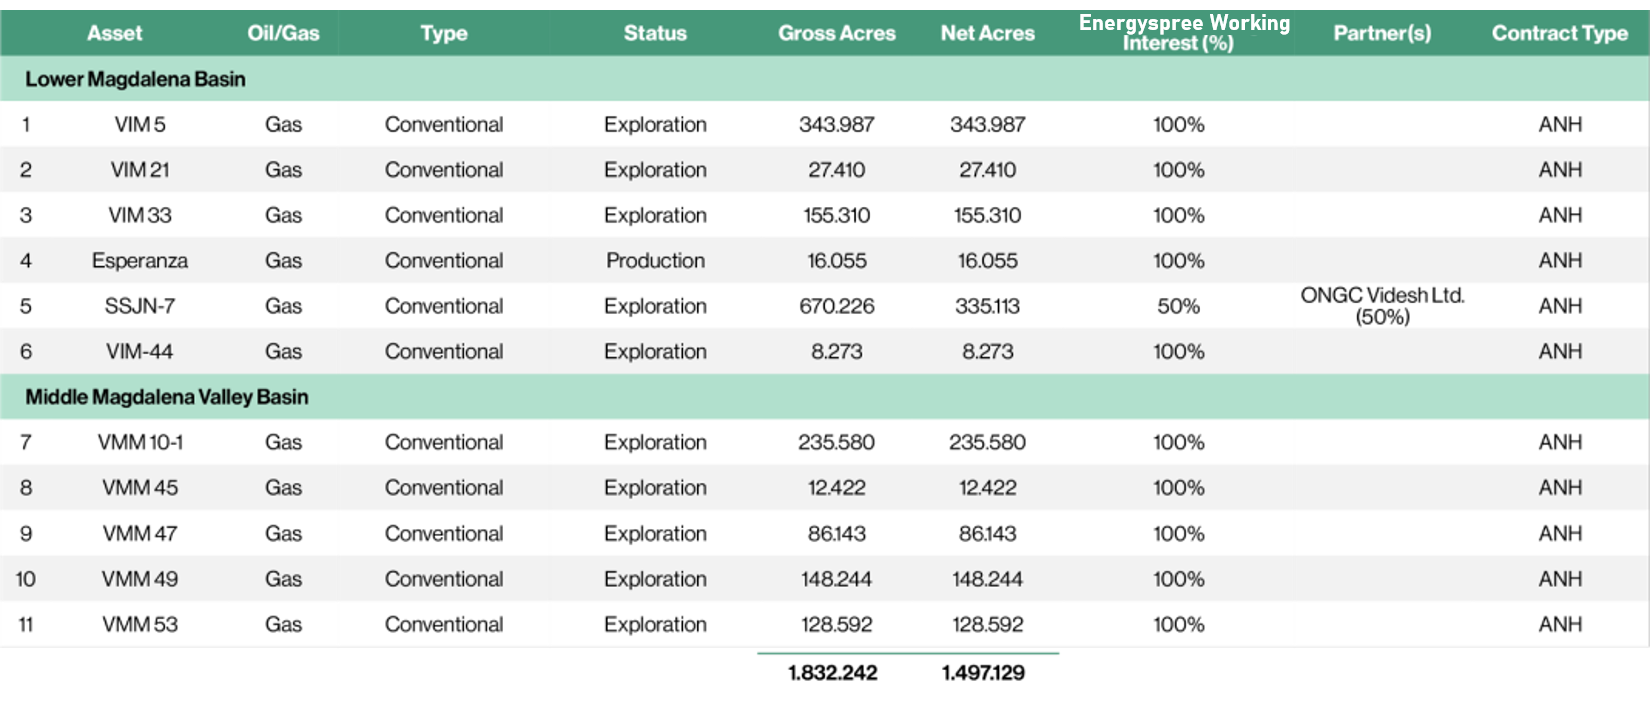The height and width of the screenshot is (716, 1650).
Task: Select the Partner(s) column header
Action: click(x=1382, y=33)
